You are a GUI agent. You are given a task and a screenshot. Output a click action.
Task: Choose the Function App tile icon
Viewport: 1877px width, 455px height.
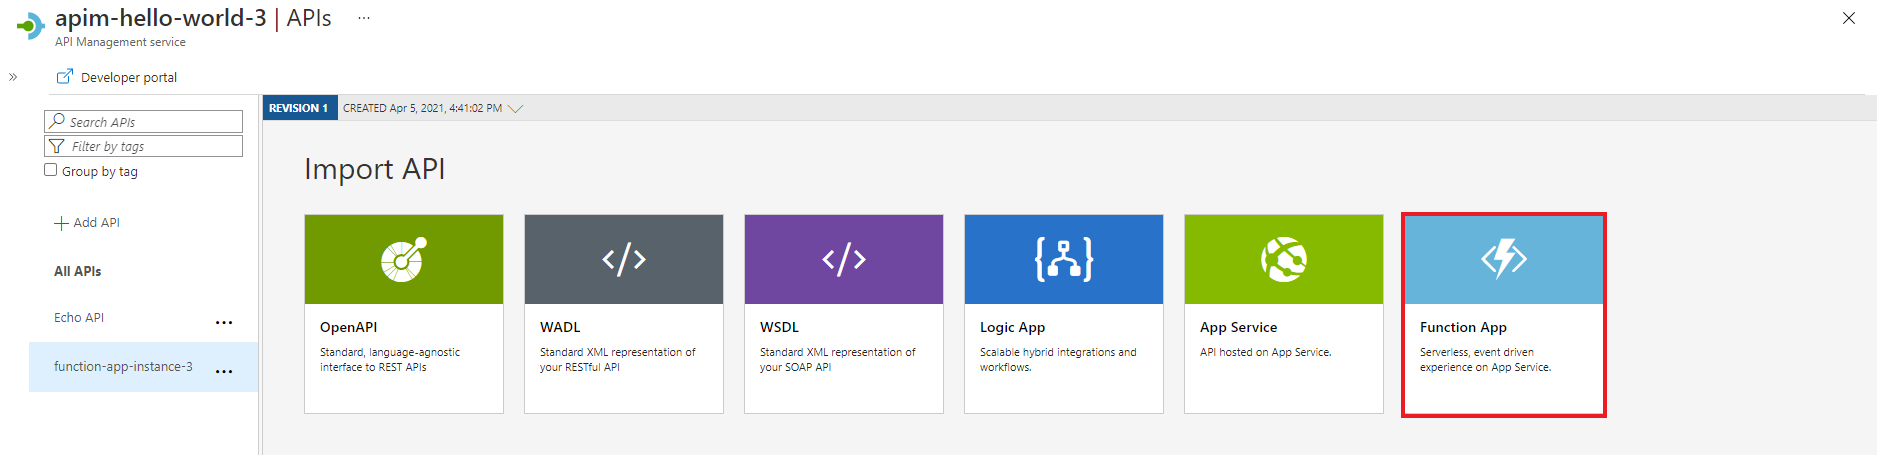coord(1503,260)
